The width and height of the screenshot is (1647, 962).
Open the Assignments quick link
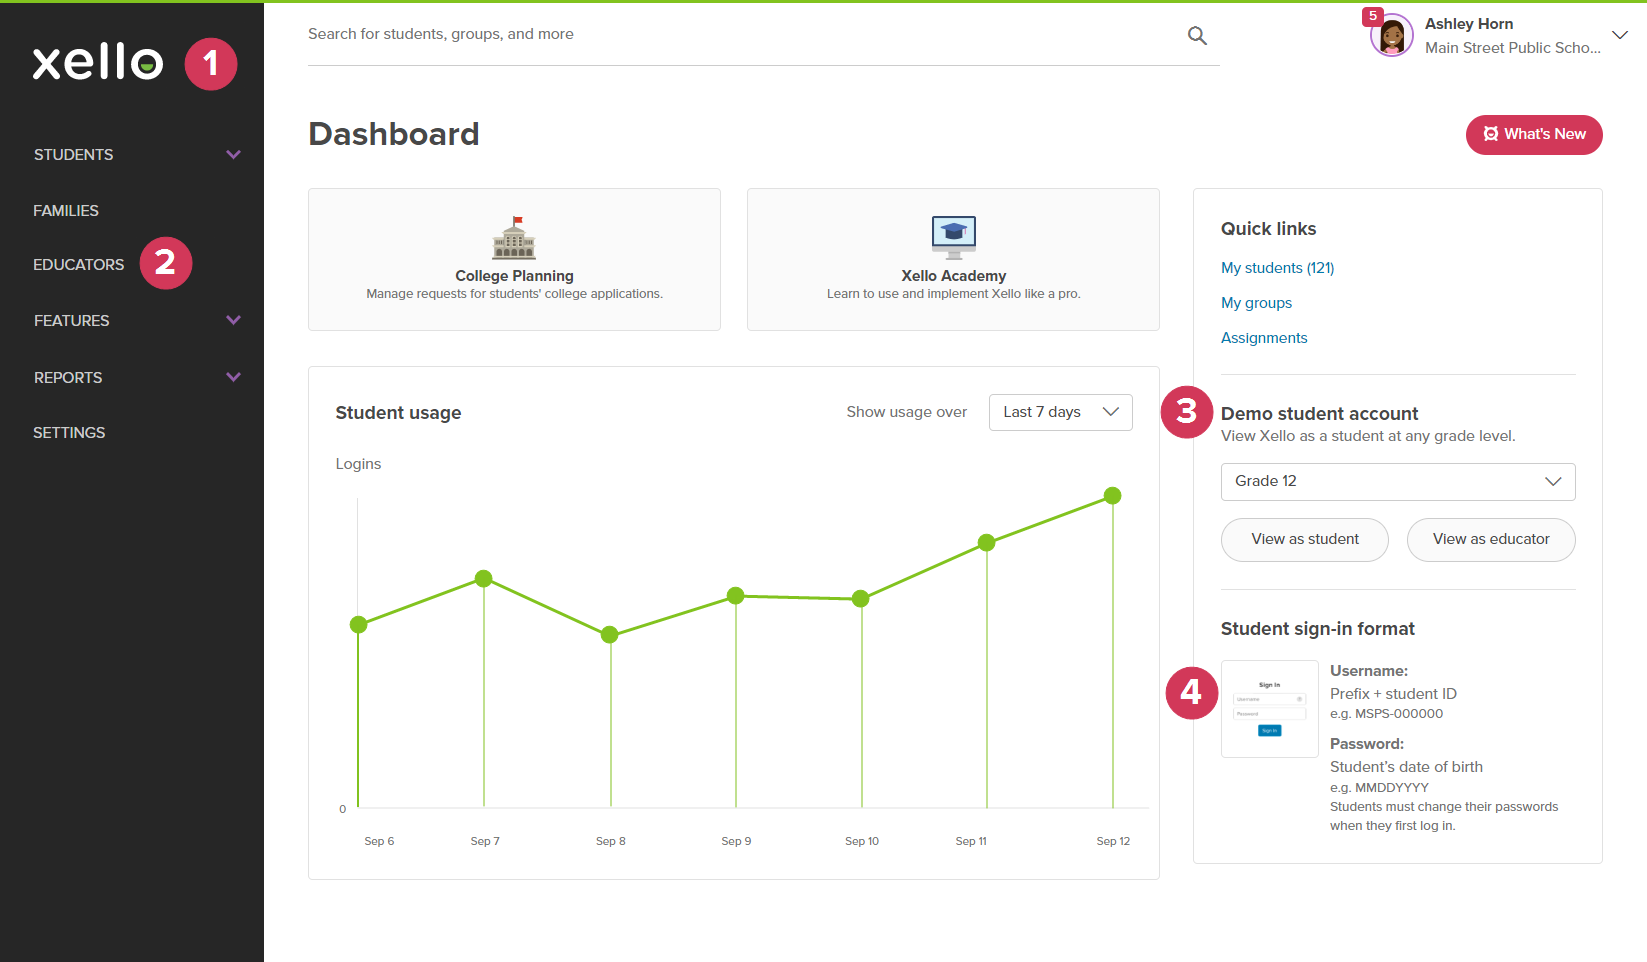pyautogui.click(x=1263, y=337)
